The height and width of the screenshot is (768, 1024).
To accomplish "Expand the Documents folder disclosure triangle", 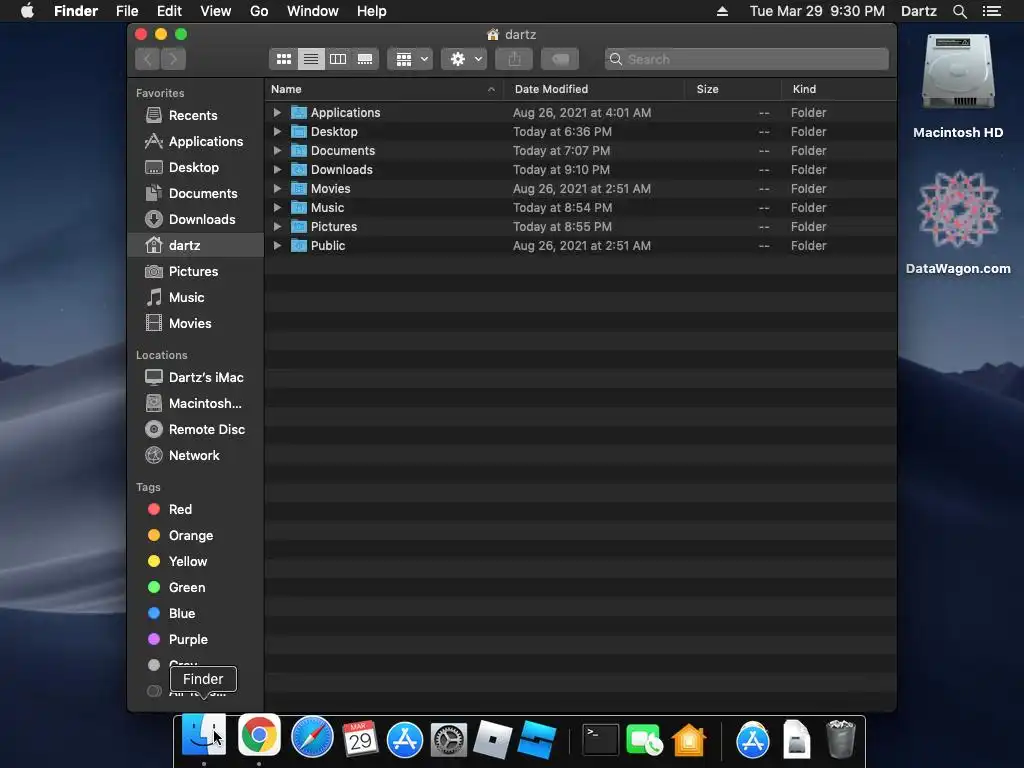I will click(x=277, y=150).
